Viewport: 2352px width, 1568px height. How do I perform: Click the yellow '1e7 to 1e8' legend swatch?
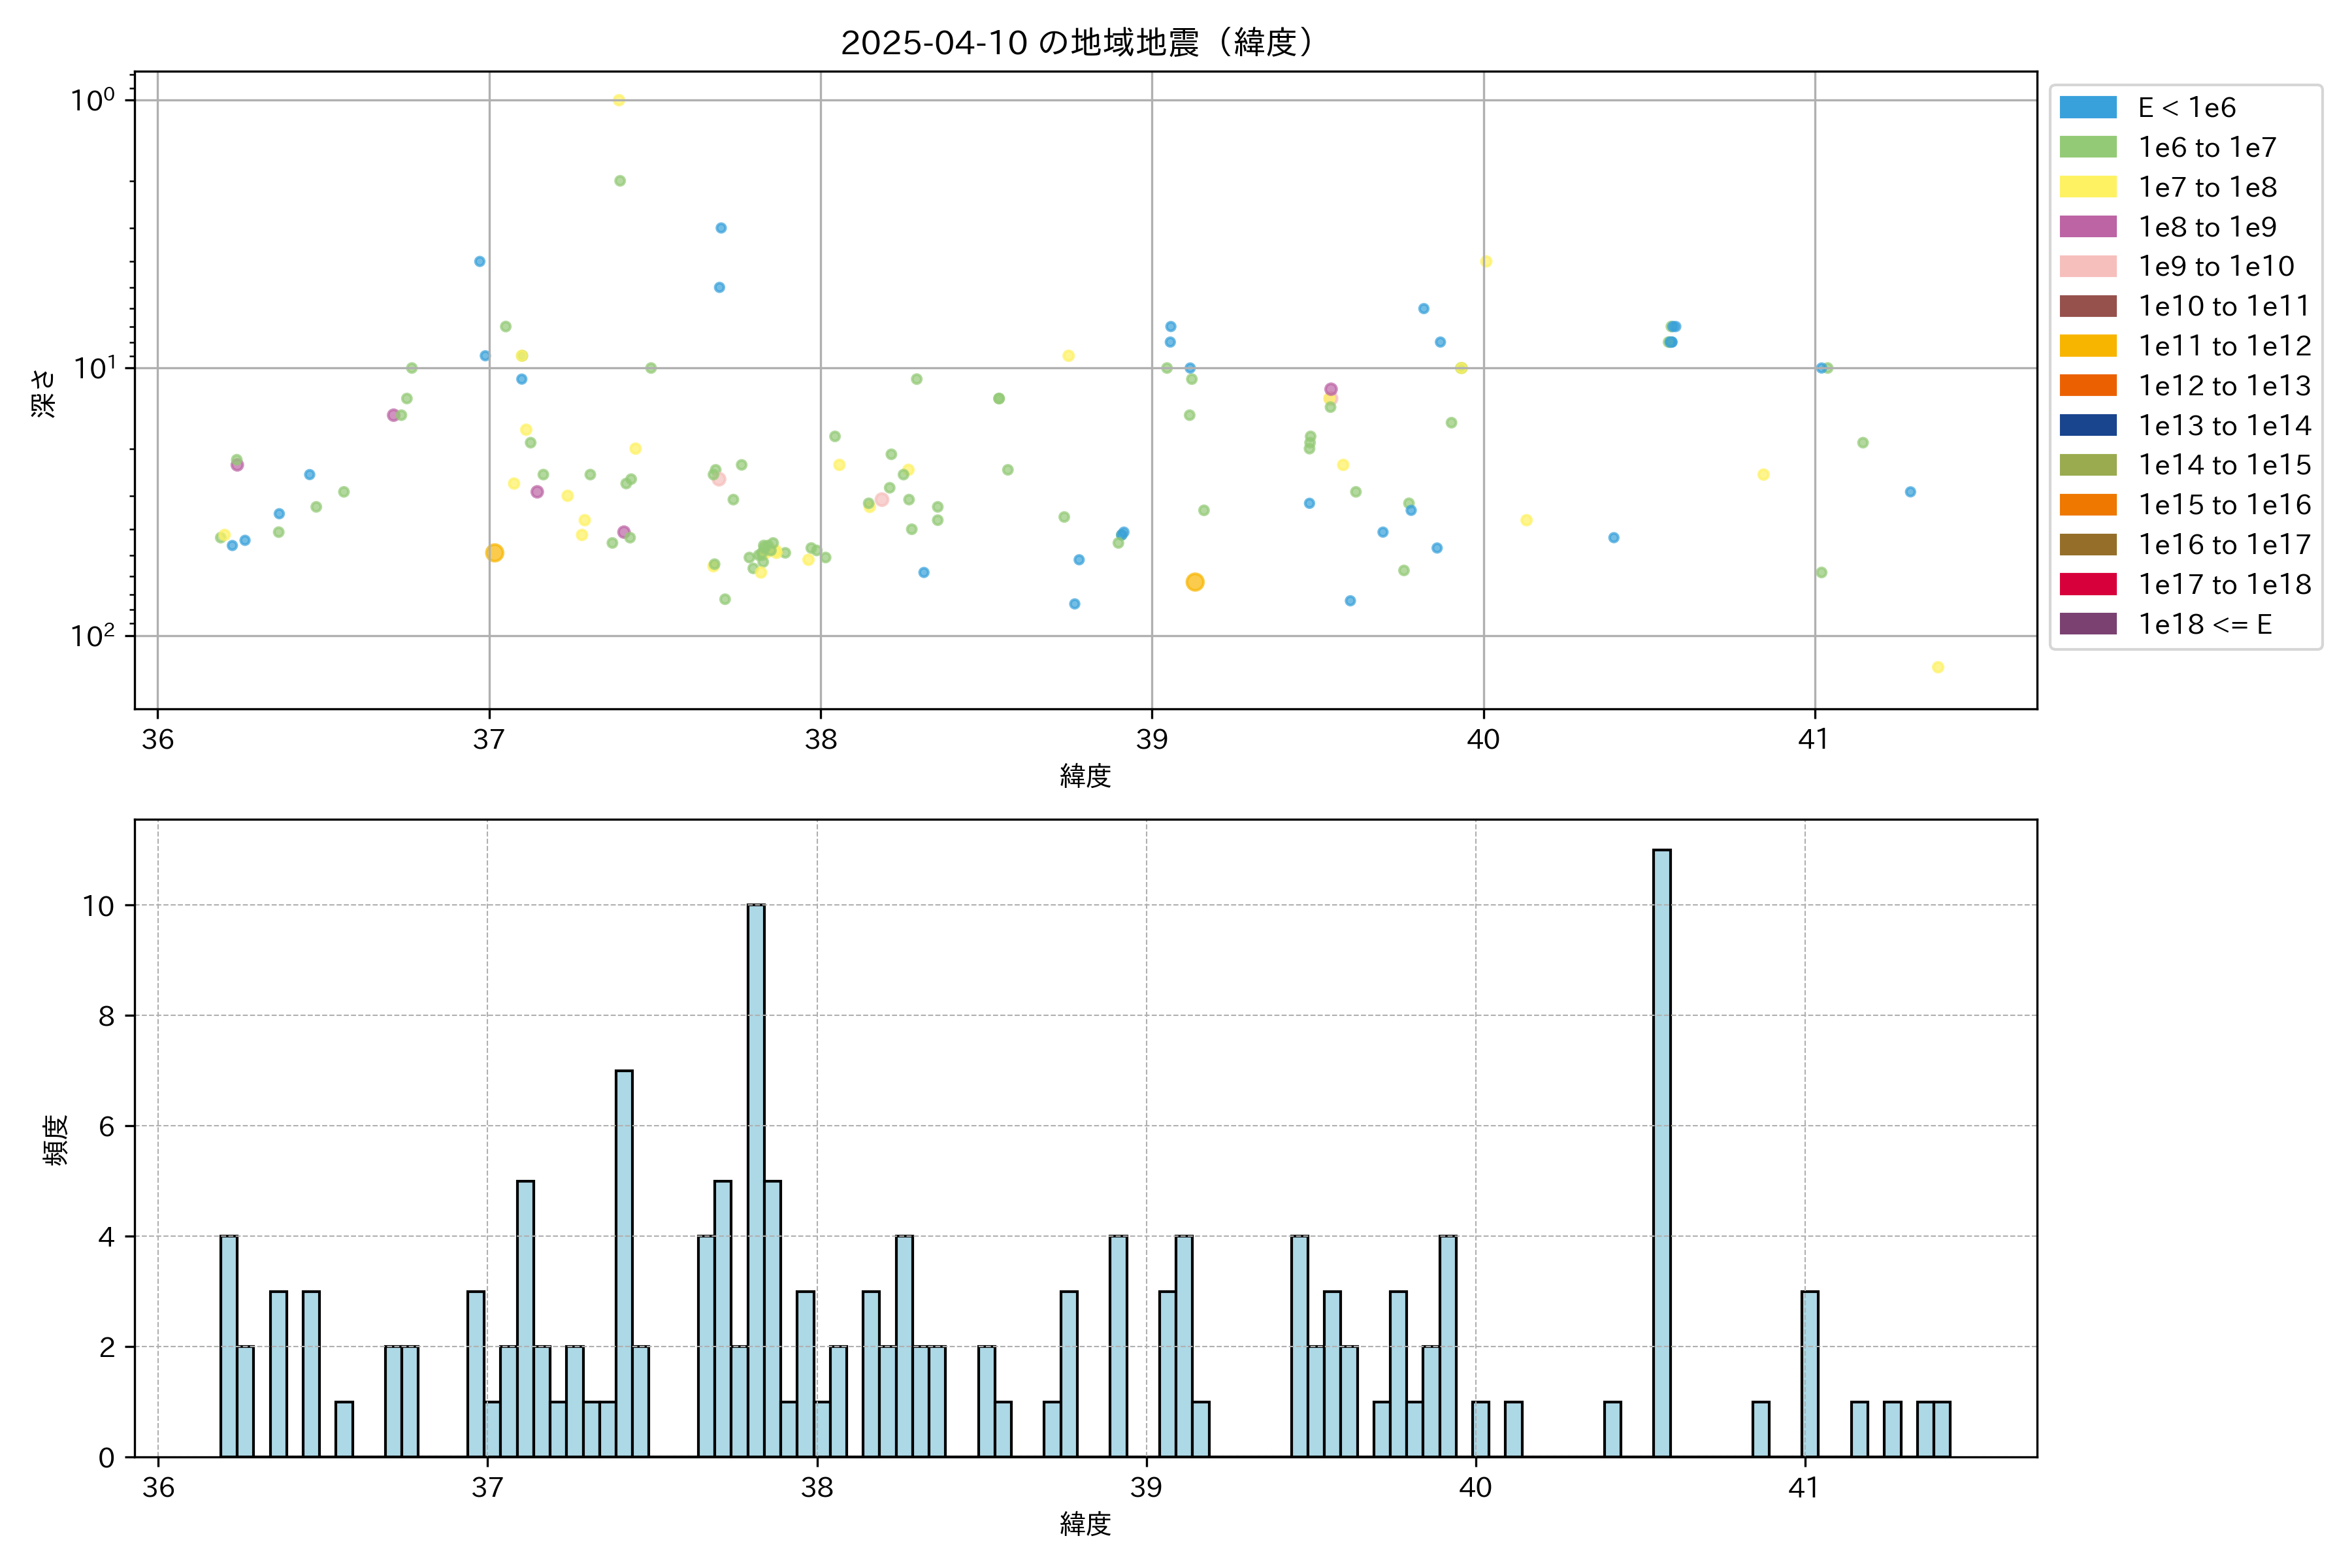(x=2087, y=187)
